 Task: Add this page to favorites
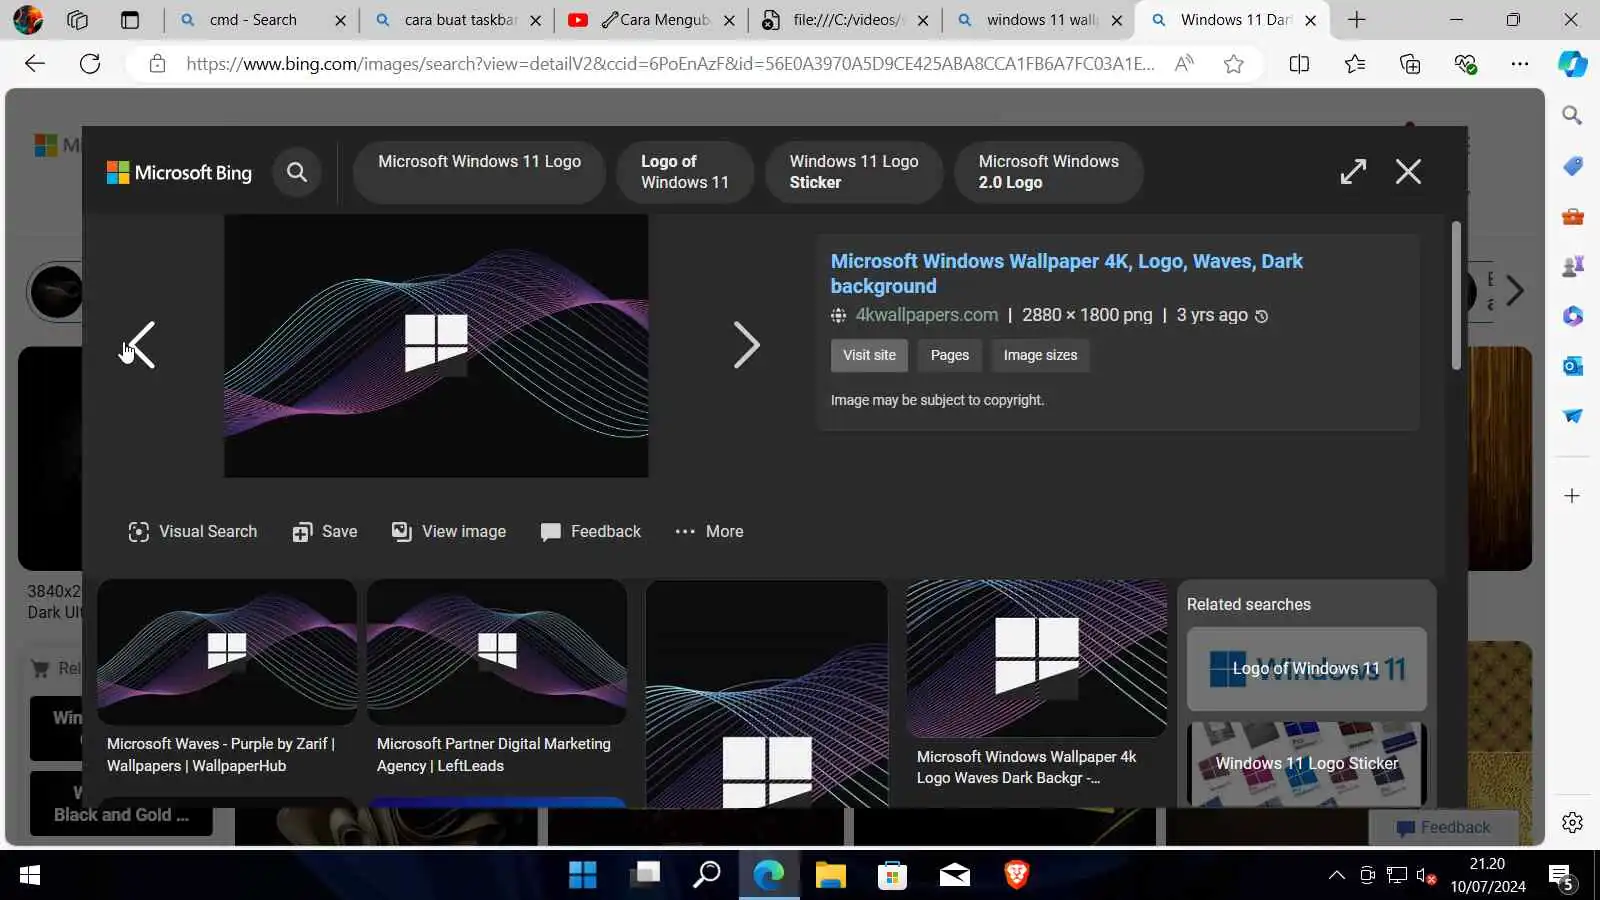coord(1234,64)
